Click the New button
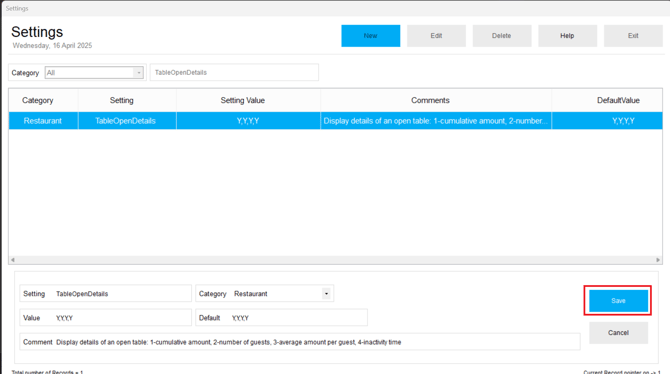Image resolution: width=670 pixels, height=374 pixels. point(370,36)
